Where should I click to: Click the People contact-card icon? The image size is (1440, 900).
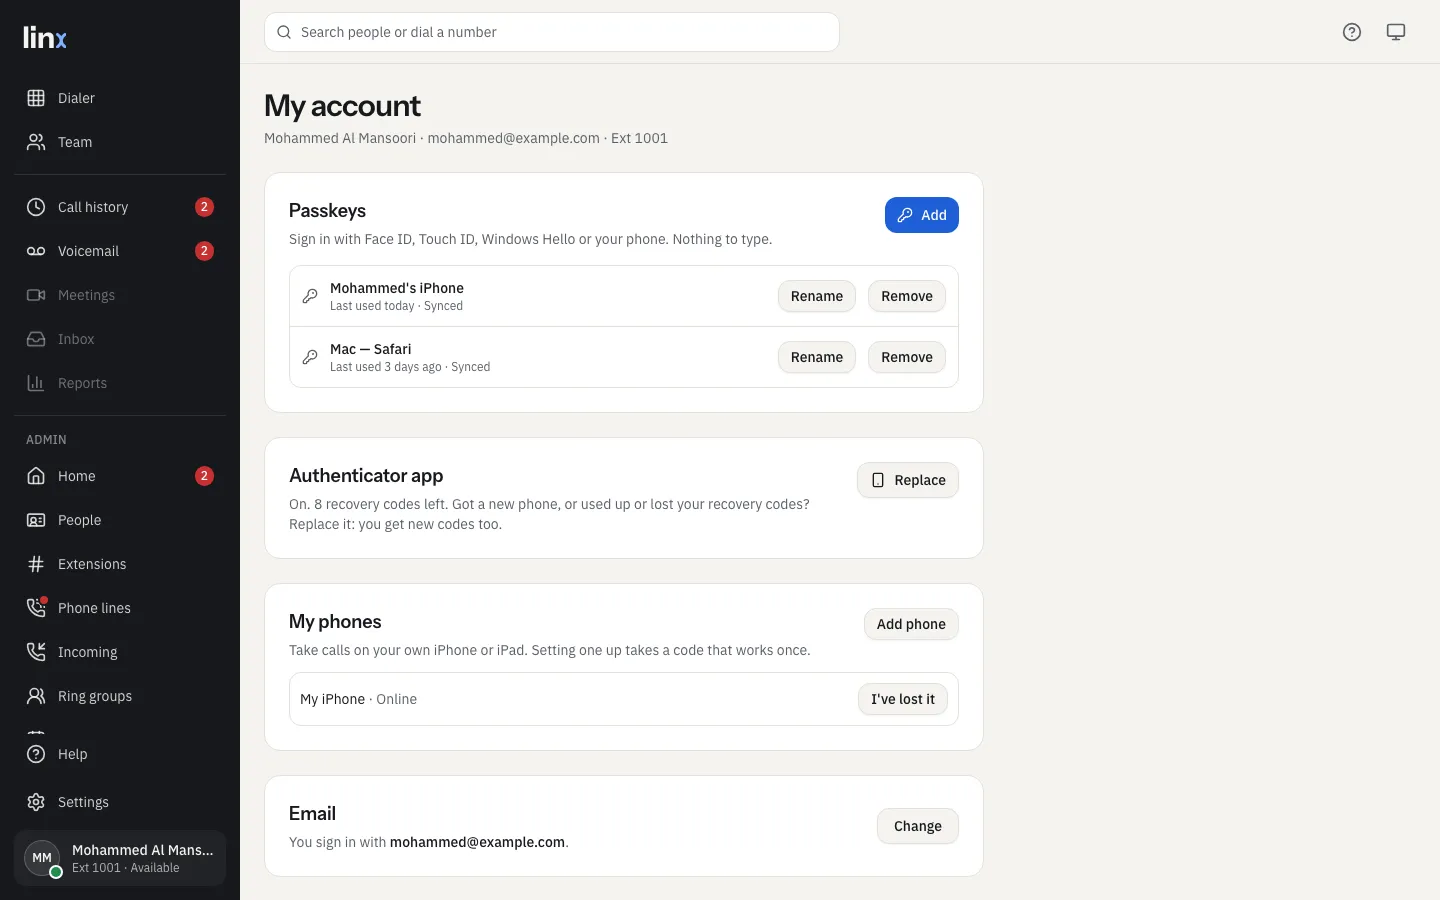[36, 520]
